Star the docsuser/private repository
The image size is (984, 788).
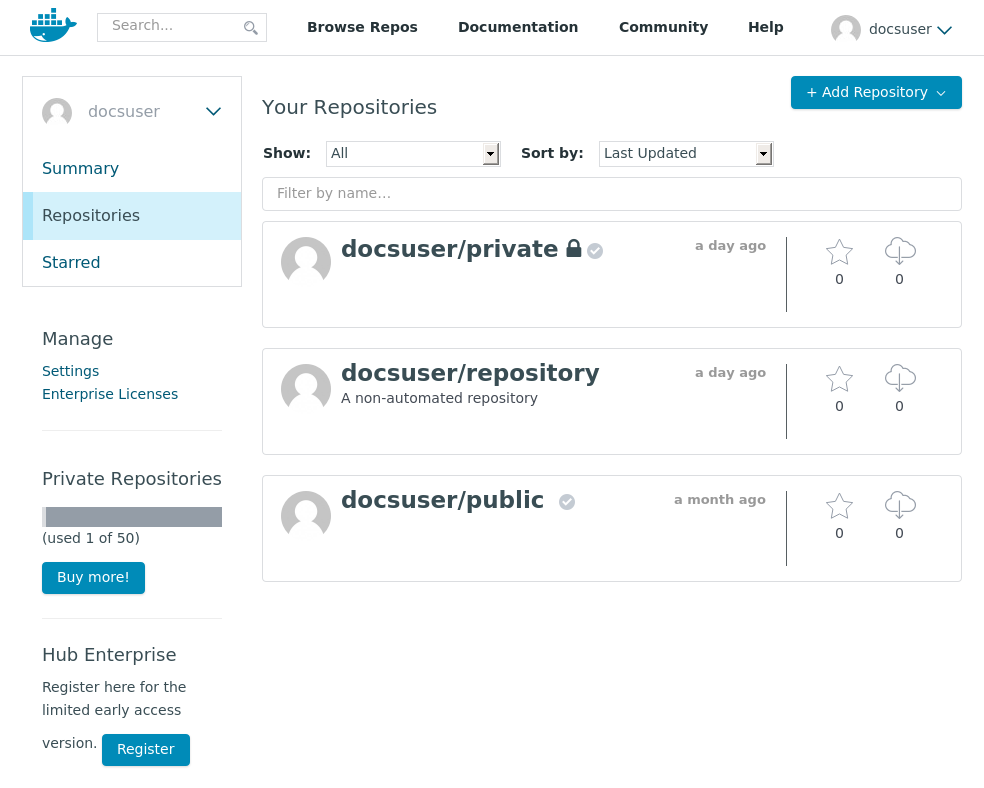pyautogui.click(x=839, y=252)
